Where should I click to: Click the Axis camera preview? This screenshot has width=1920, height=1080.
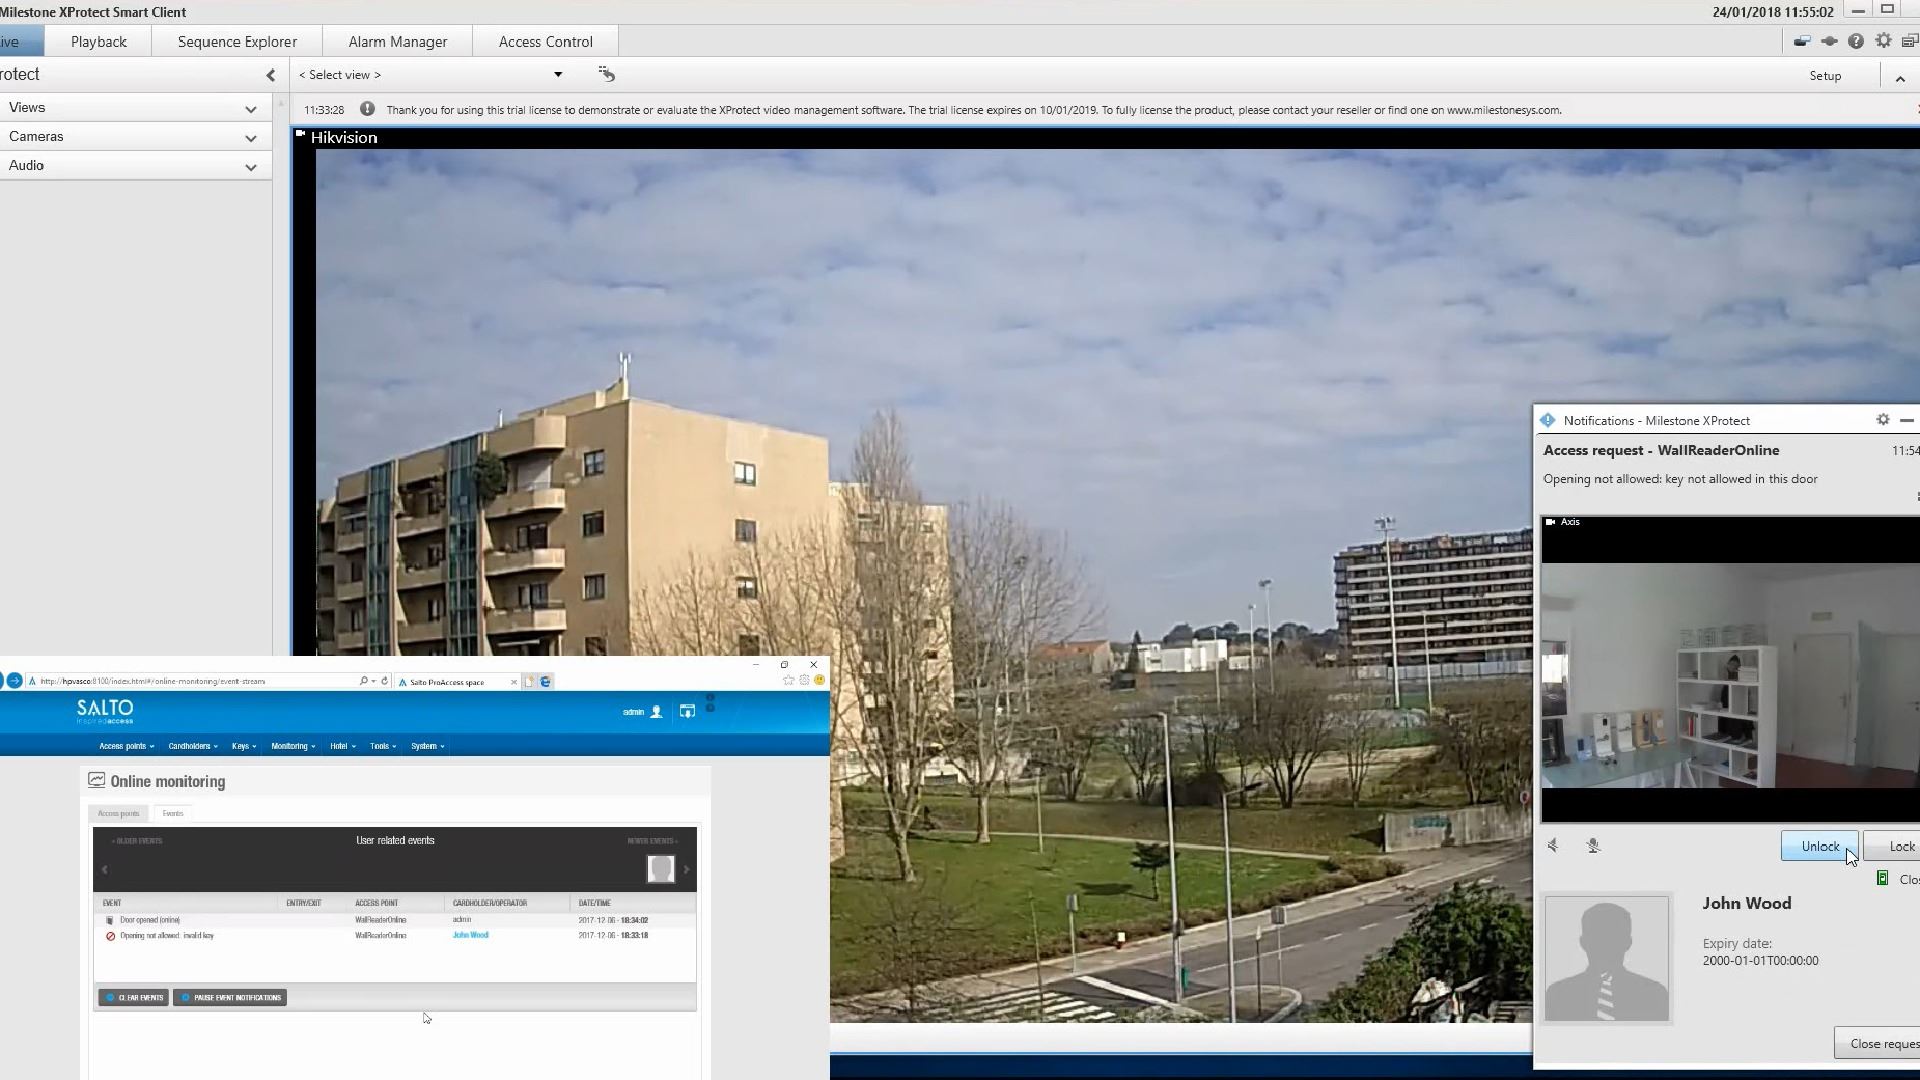tap(1730, 669)
